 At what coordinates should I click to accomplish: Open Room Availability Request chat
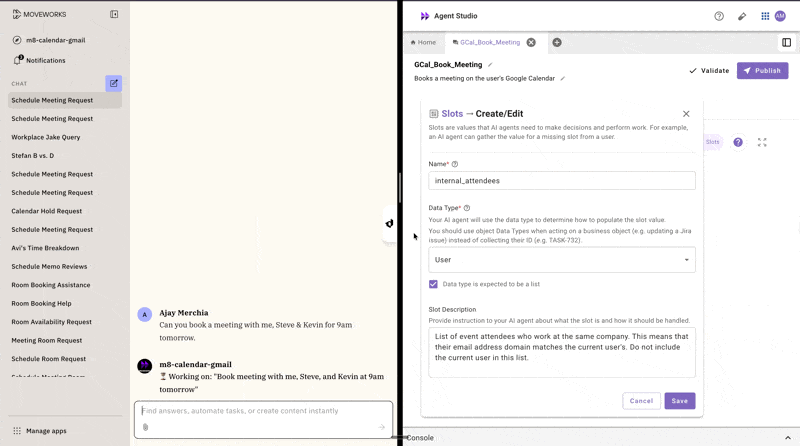pyautogui.click(x=52, y=322)
